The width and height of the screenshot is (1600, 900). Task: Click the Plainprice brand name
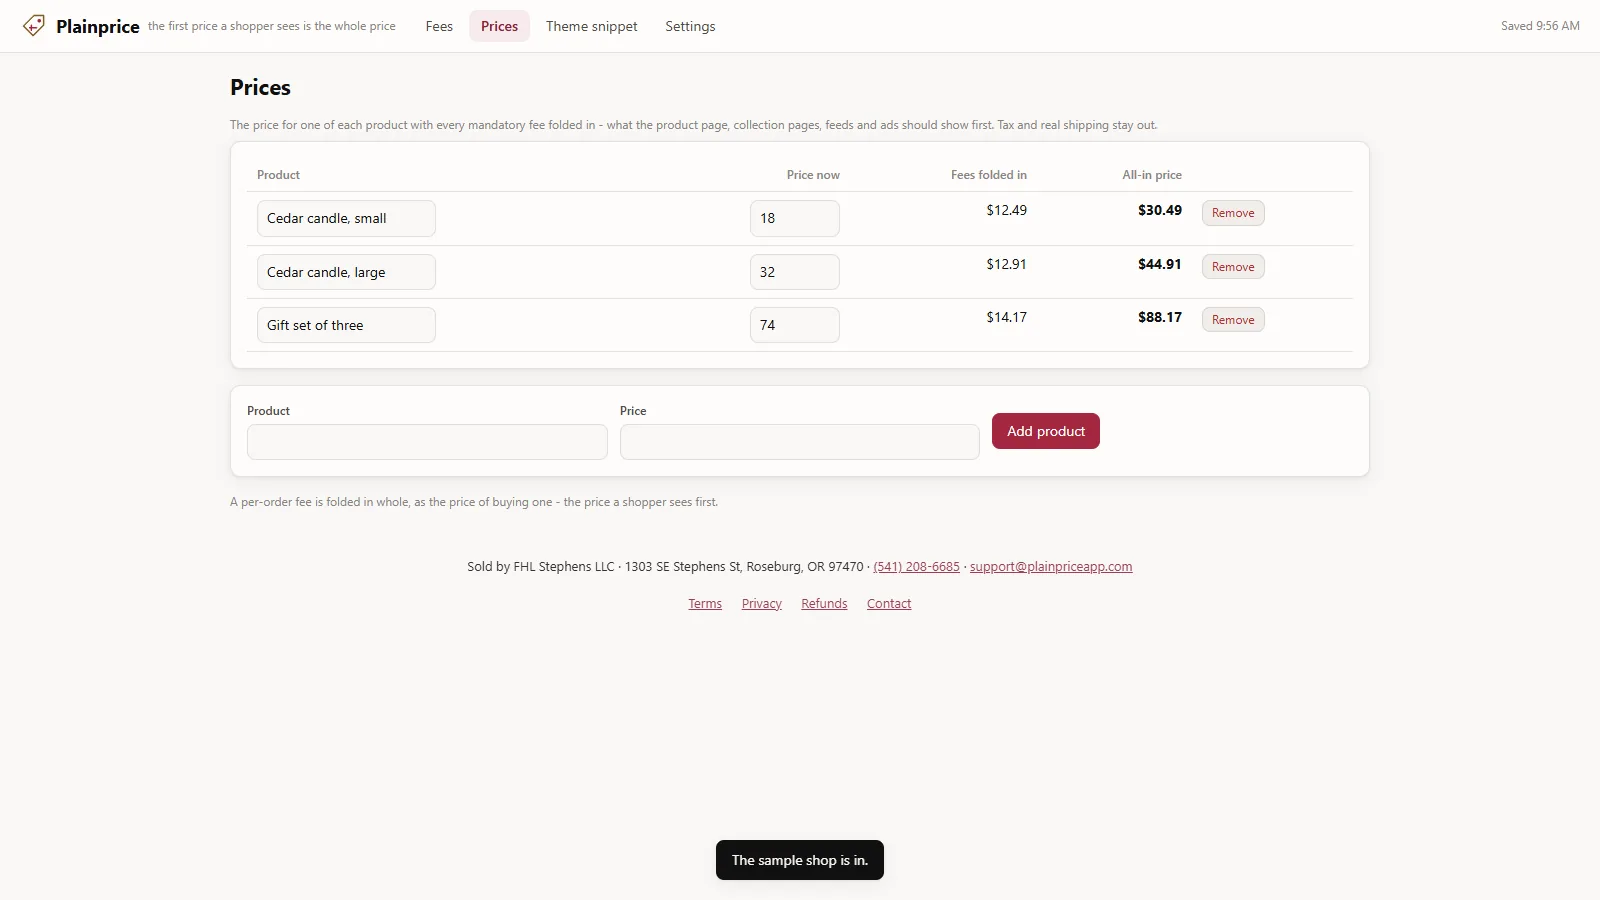[x=98, y=26]
